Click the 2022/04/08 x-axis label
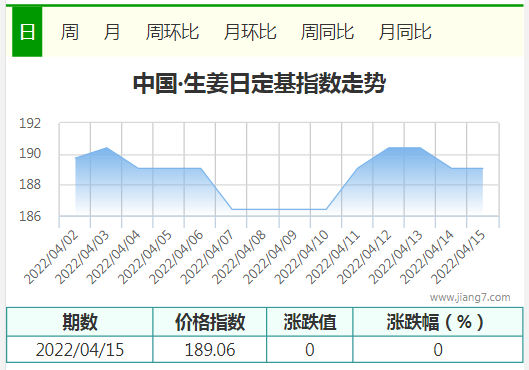Viewport: 529px width, 370px height. 239,257
